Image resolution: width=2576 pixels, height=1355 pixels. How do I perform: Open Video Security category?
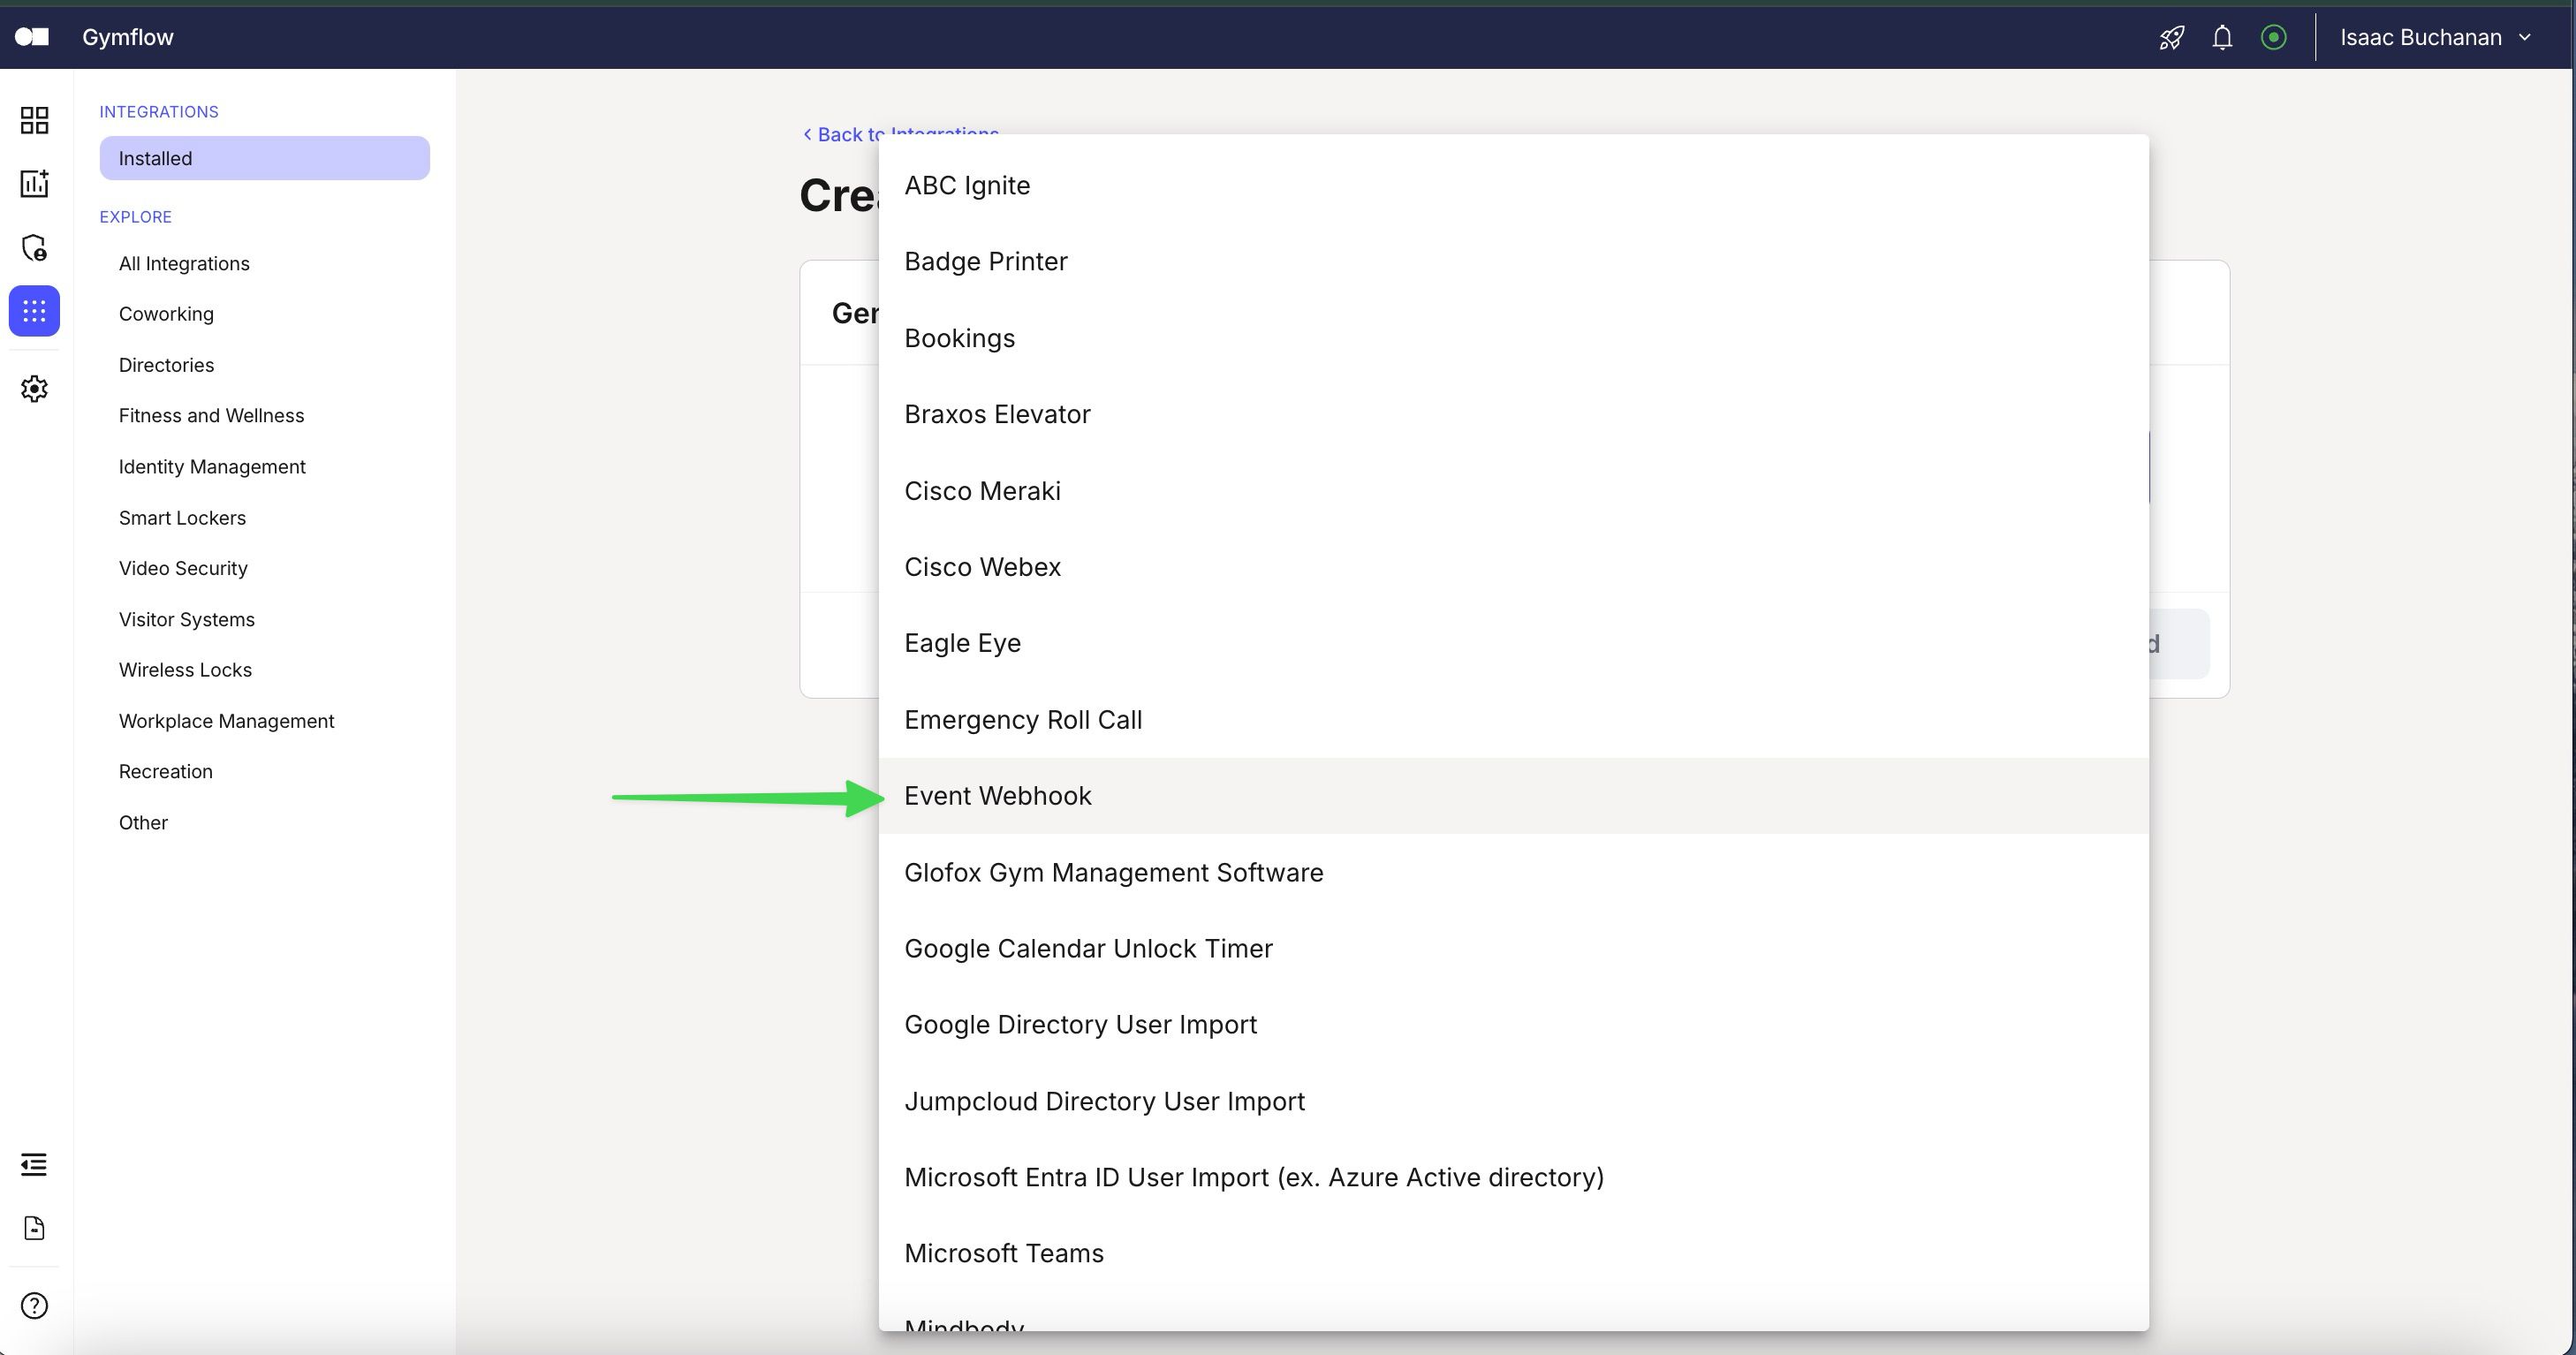(183, 568)
